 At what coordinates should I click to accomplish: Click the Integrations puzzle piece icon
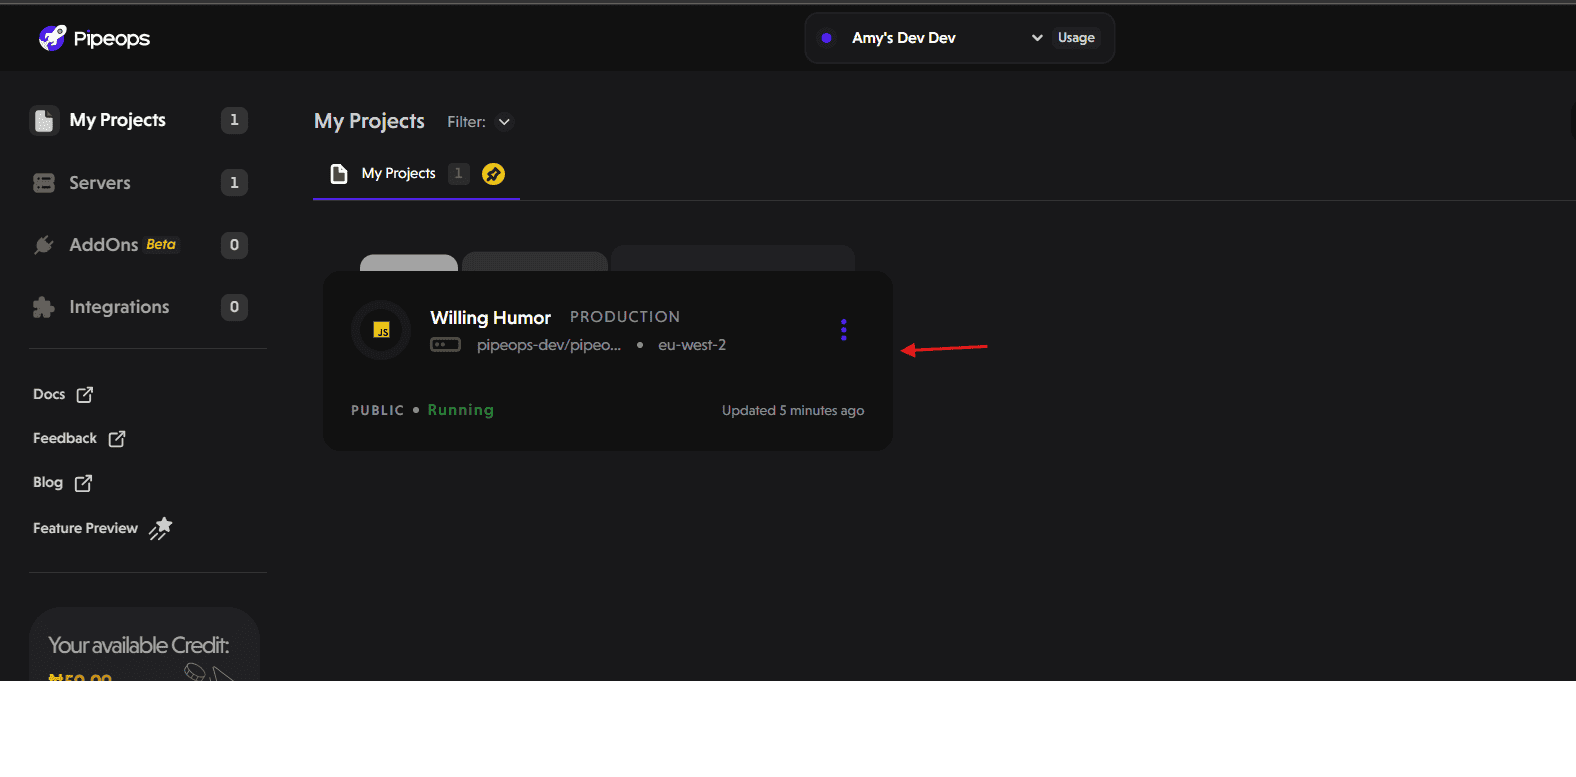(x=44, y=307)
